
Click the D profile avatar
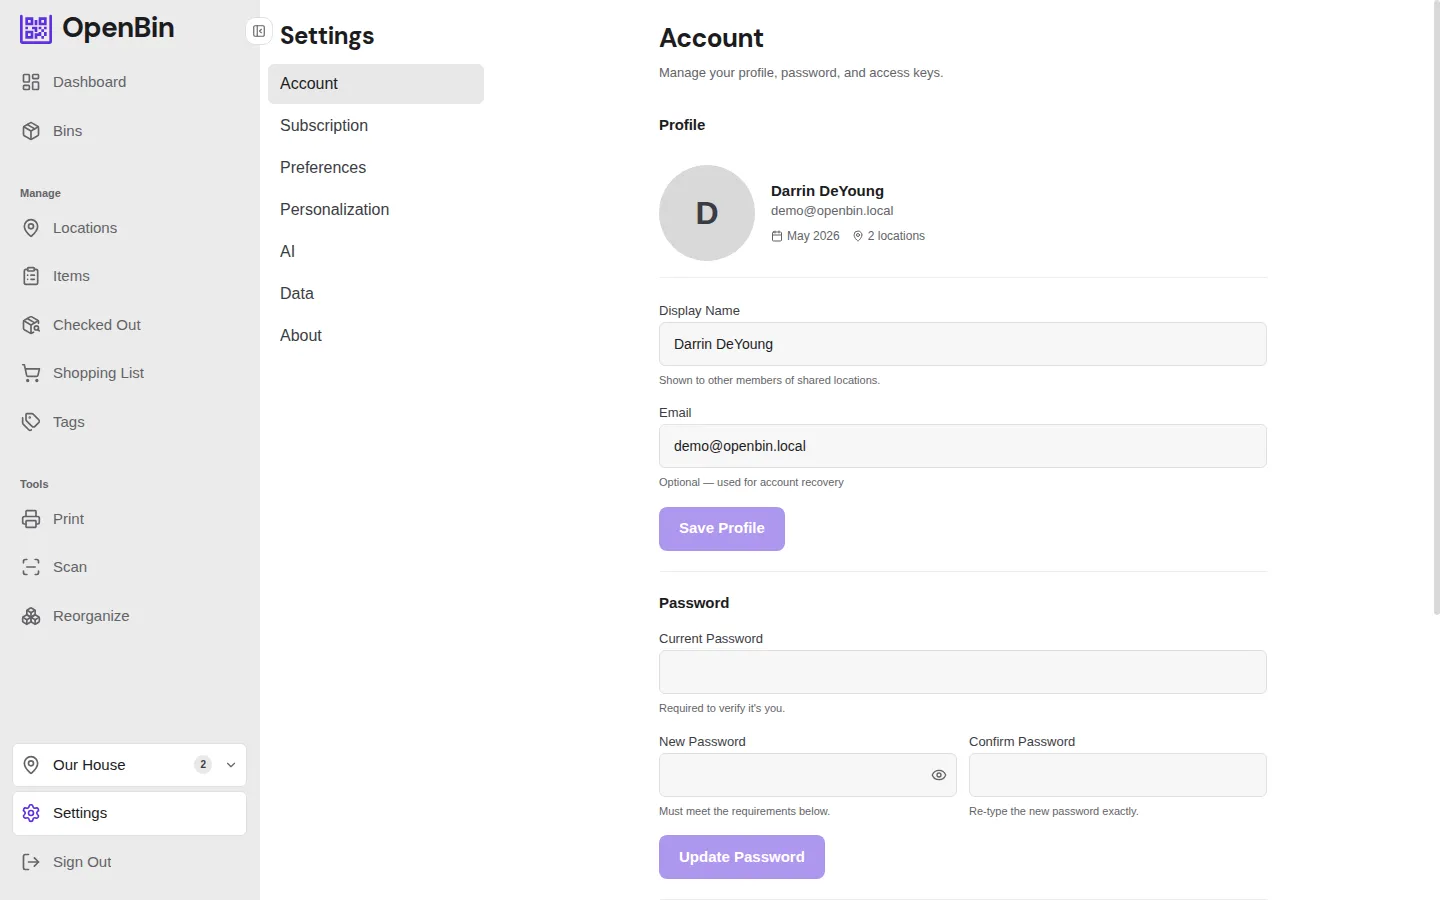(707, 213)
